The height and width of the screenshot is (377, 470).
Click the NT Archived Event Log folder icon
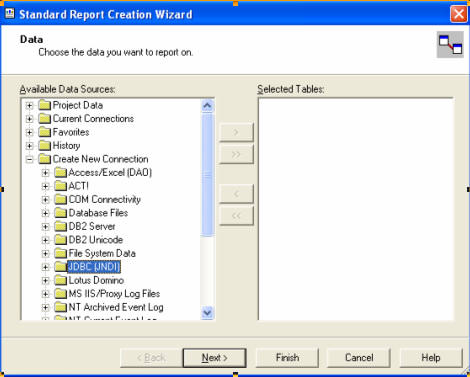coord(60,307)
